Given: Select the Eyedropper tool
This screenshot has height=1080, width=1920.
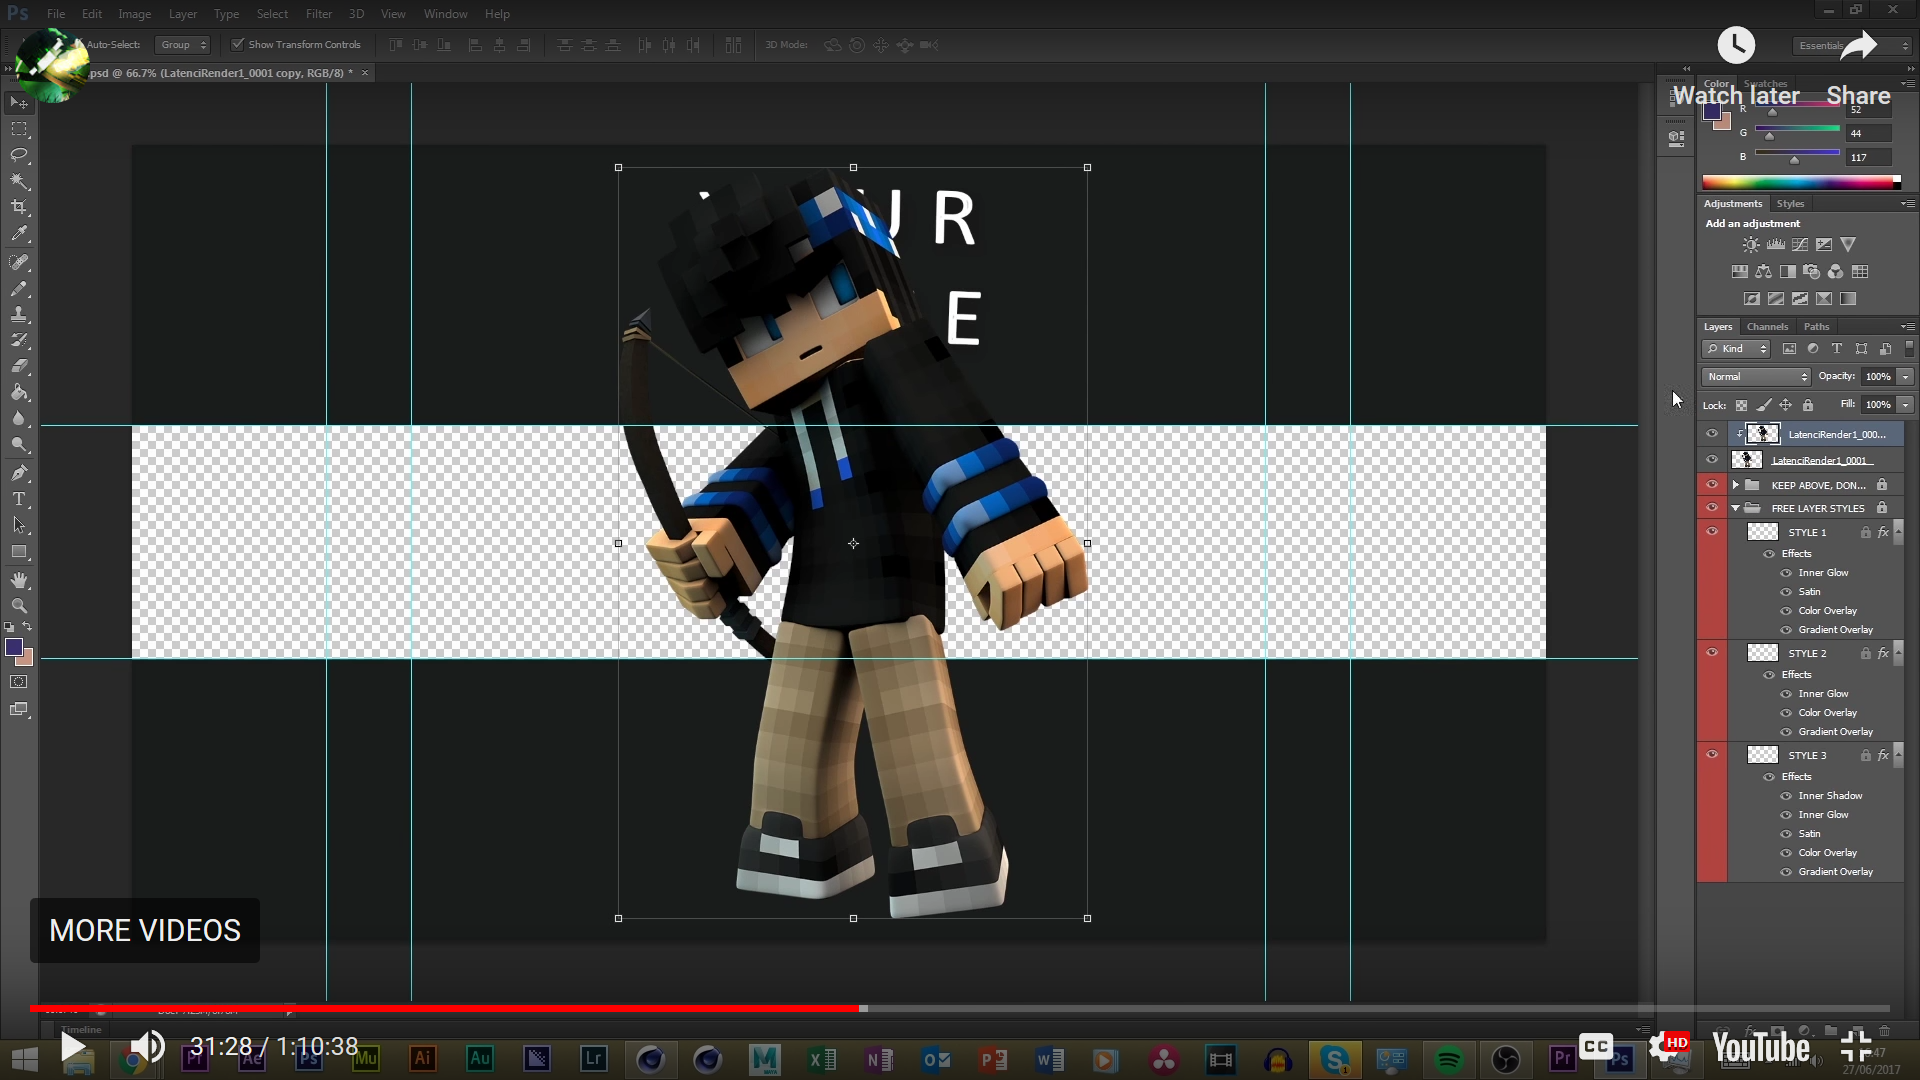Looking at the screenshot, I should [19, 234].
